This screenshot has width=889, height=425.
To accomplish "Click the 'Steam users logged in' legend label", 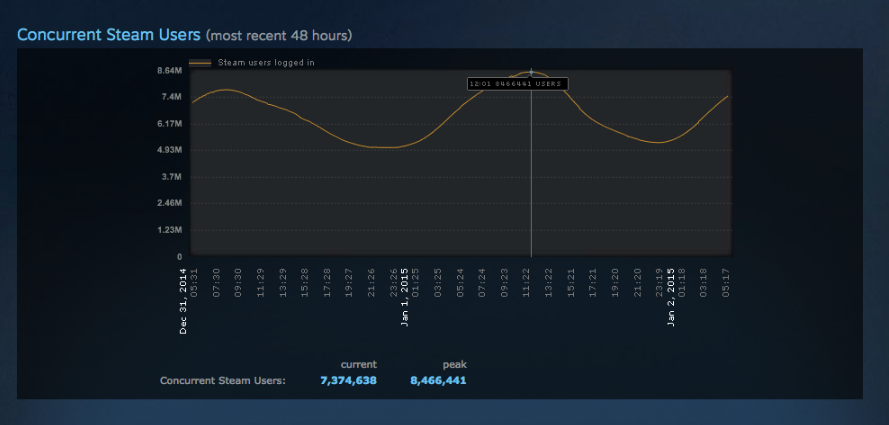I will (266, 63).
